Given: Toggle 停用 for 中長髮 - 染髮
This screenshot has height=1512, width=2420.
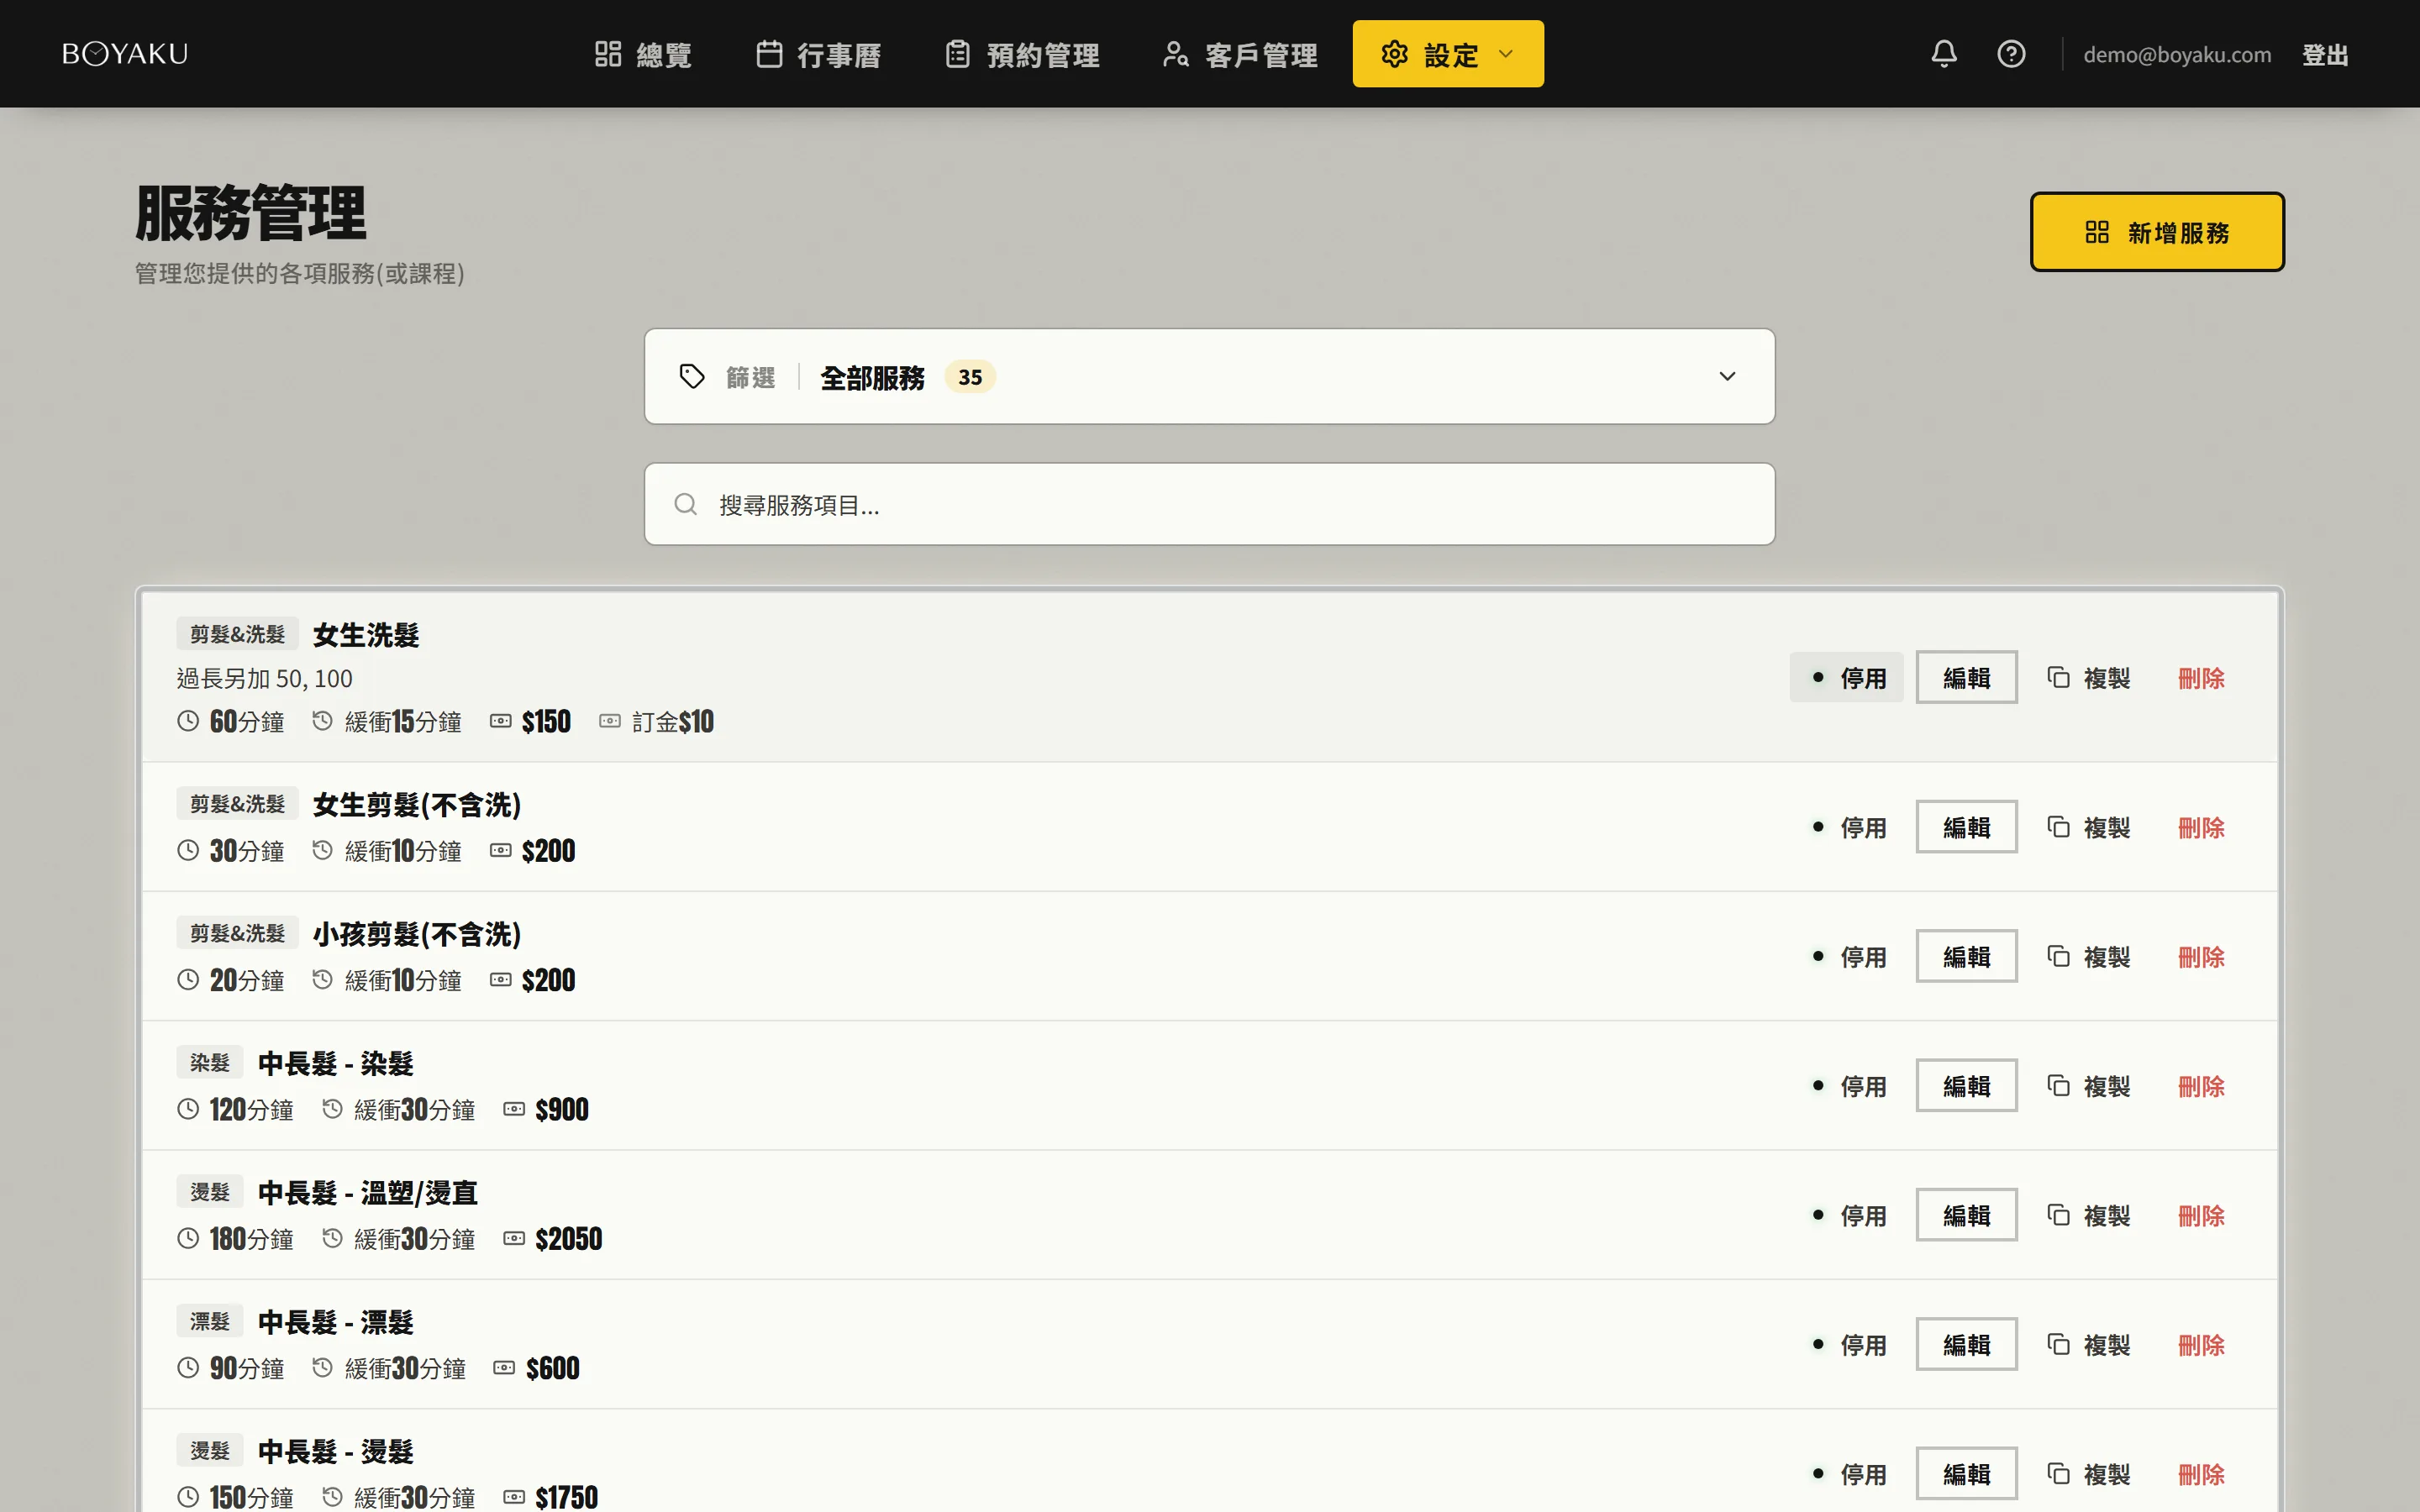Looking at the screenshot, I should pos(1847,1085).
